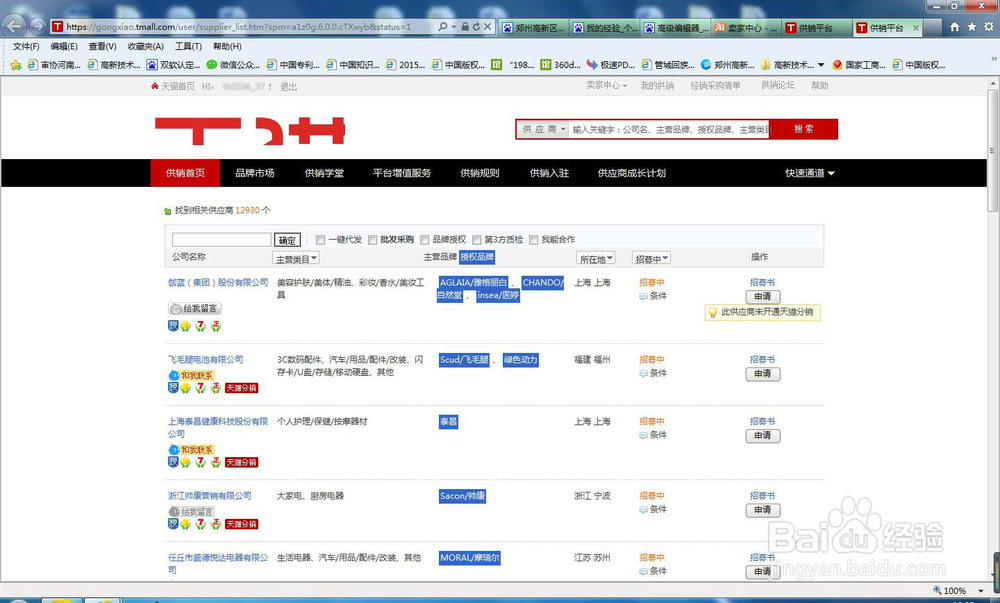Click the 7-day badge under 伽蓝（集团）股份有限公司

[x=200, y=326]
